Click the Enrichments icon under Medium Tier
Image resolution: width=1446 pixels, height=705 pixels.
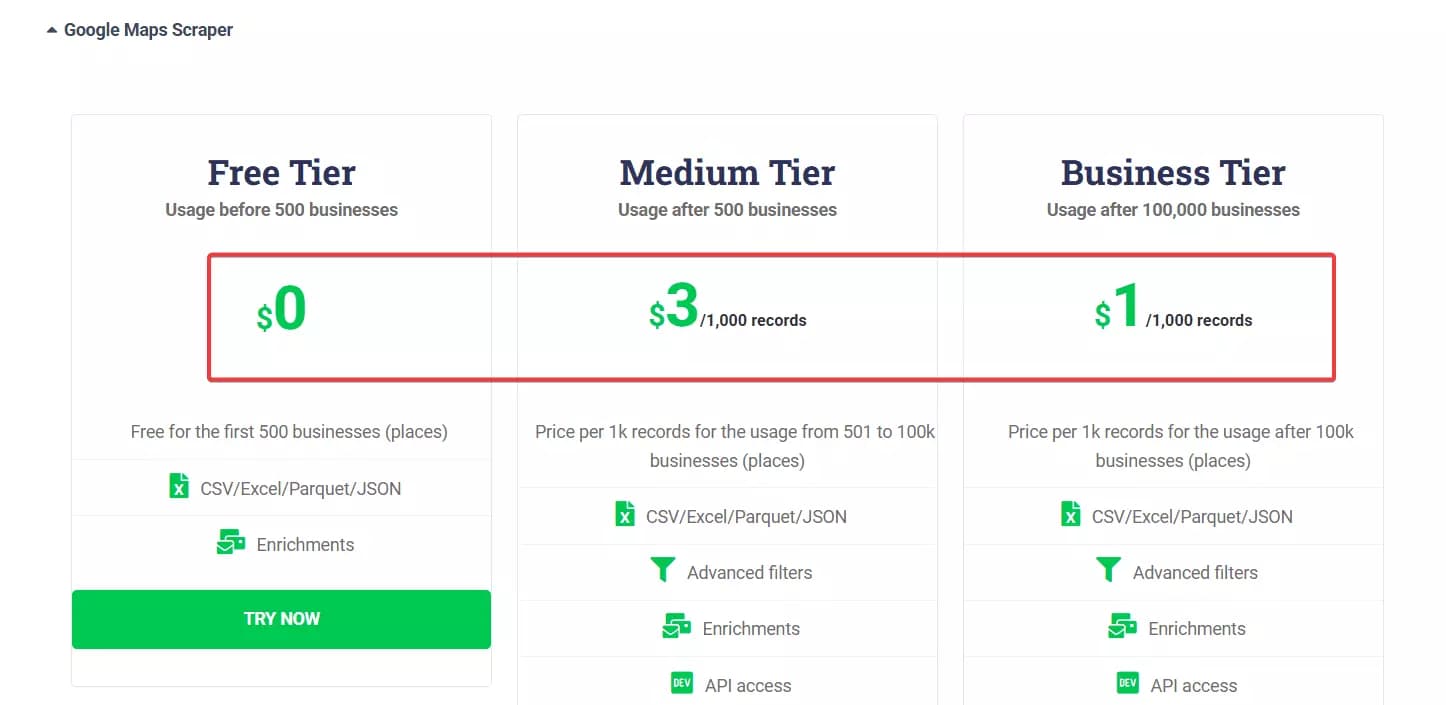point(677,627)
